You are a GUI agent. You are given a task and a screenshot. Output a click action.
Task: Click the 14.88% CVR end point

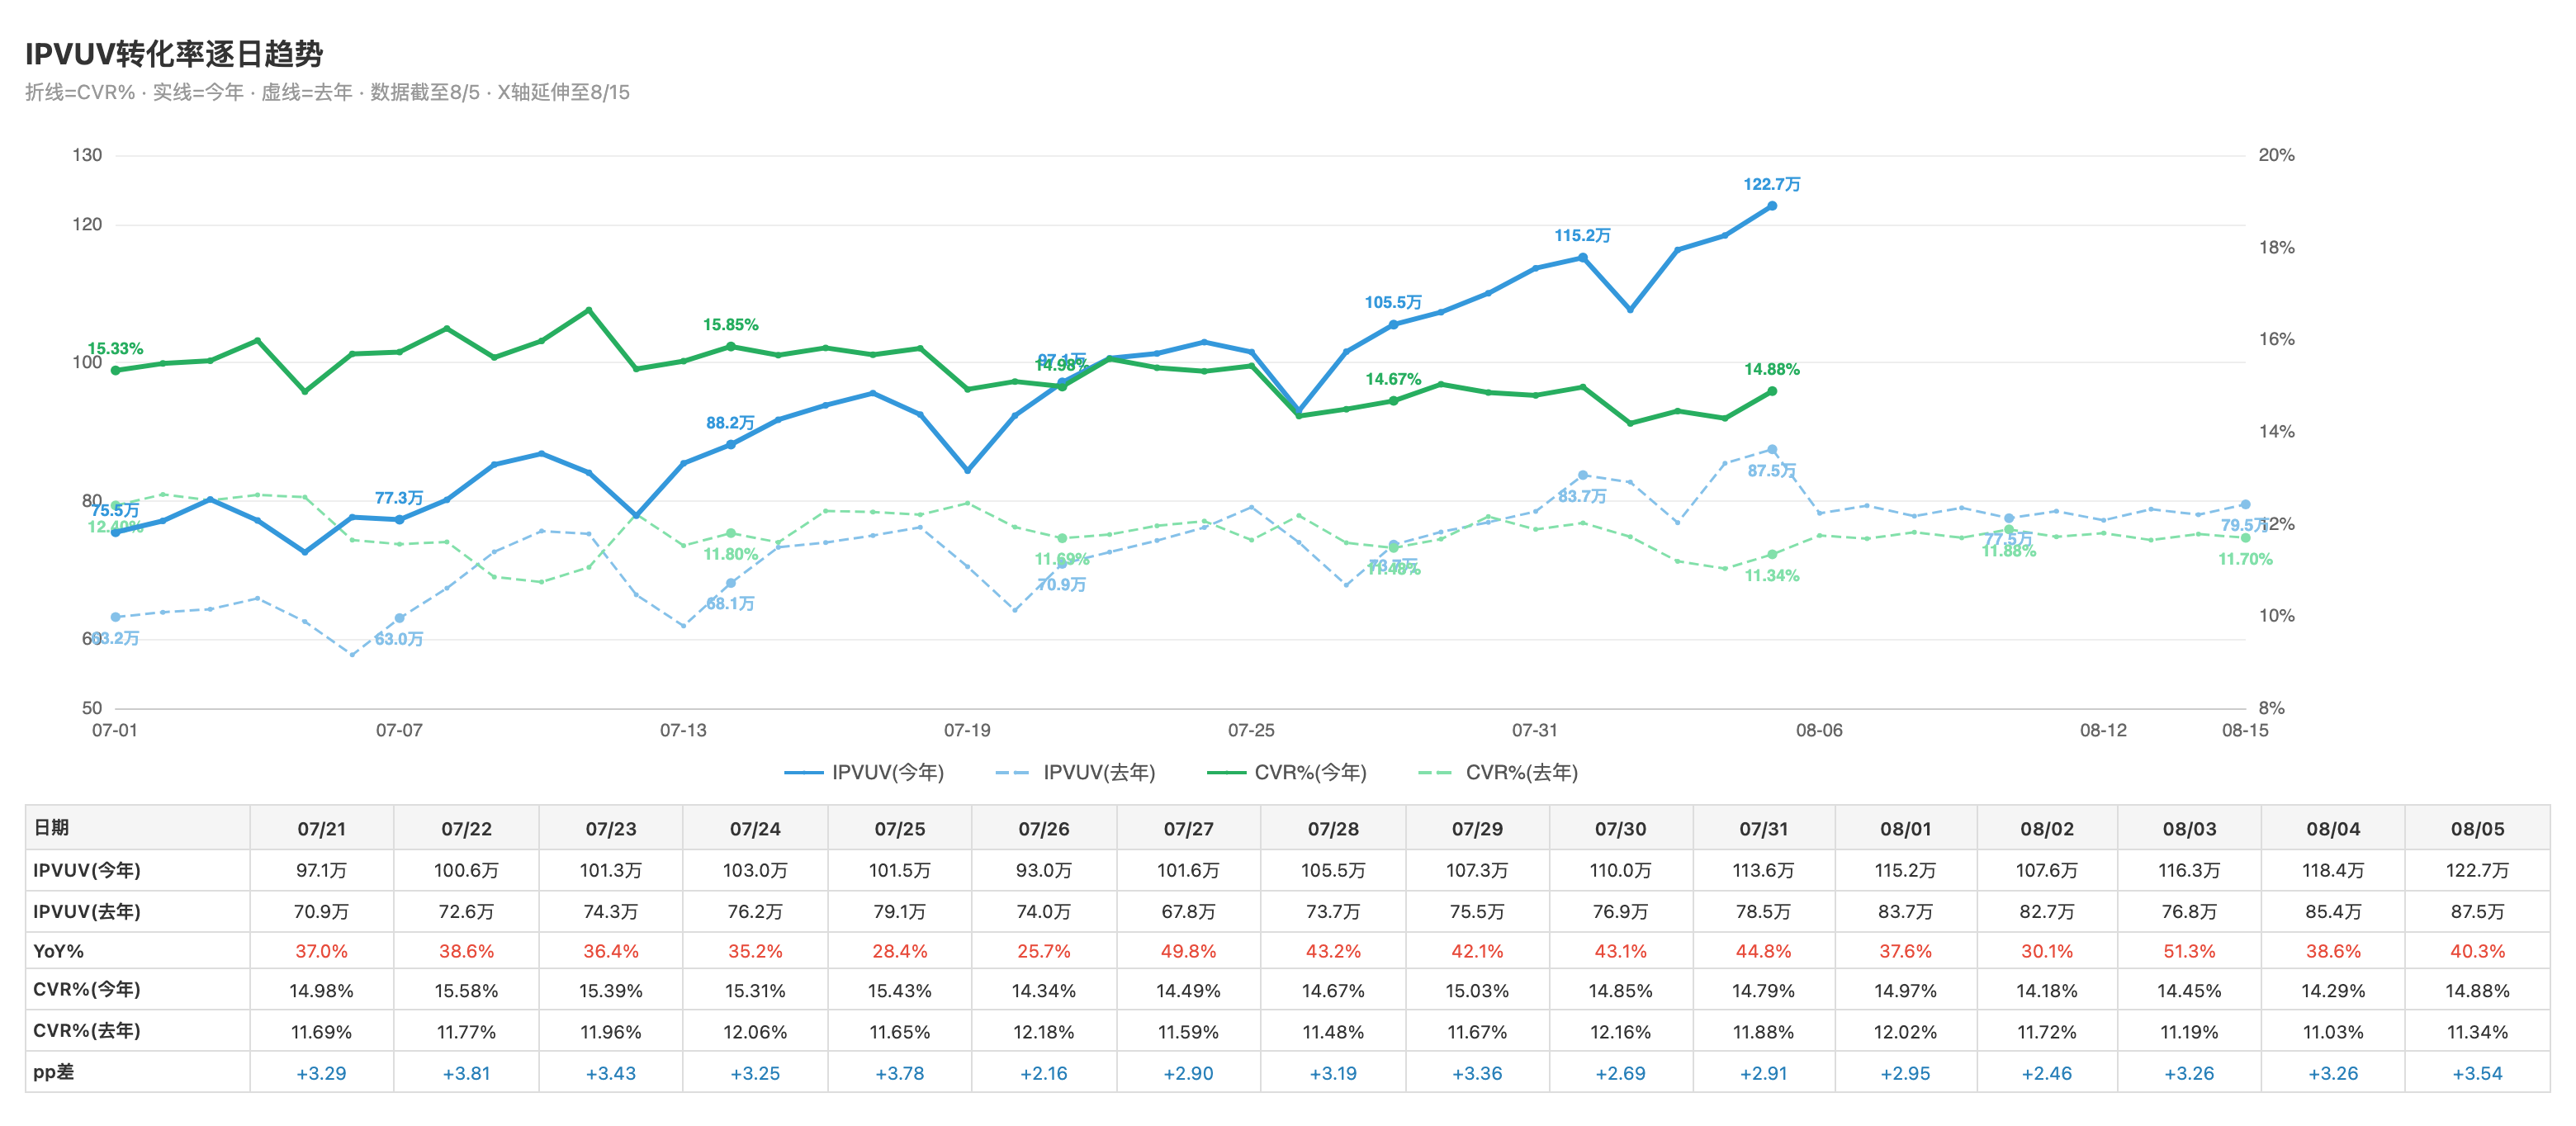[1772, 391]
